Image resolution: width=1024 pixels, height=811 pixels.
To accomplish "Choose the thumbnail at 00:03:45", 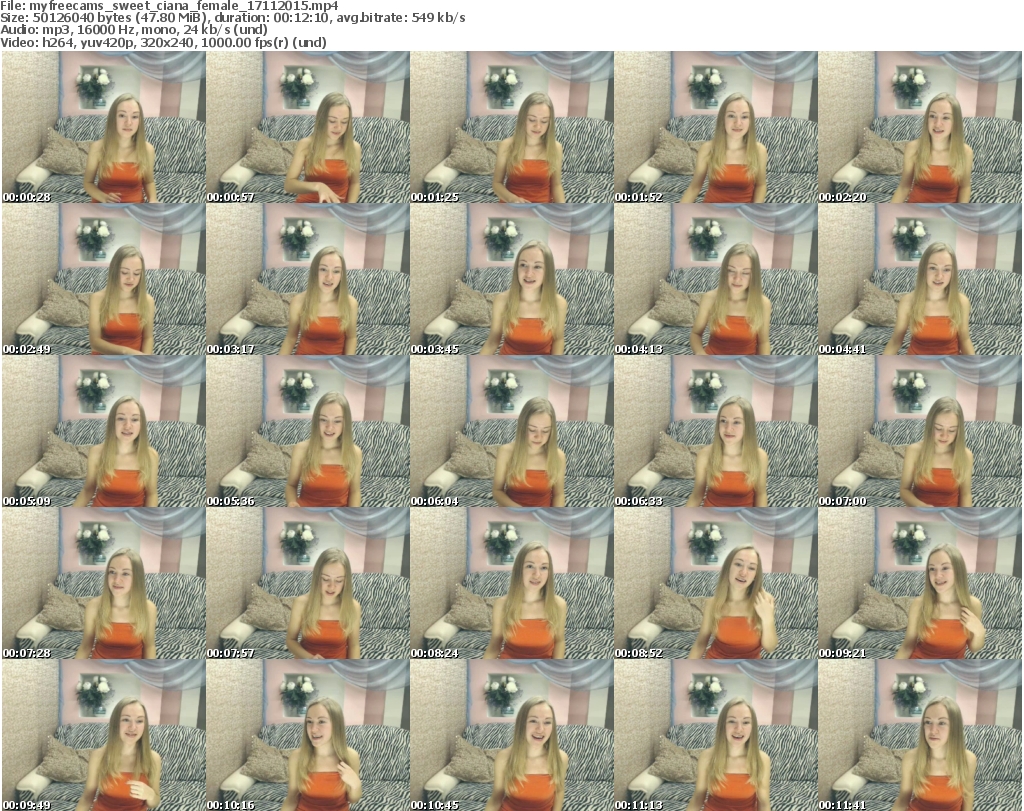I will click(x=511, y=279).
